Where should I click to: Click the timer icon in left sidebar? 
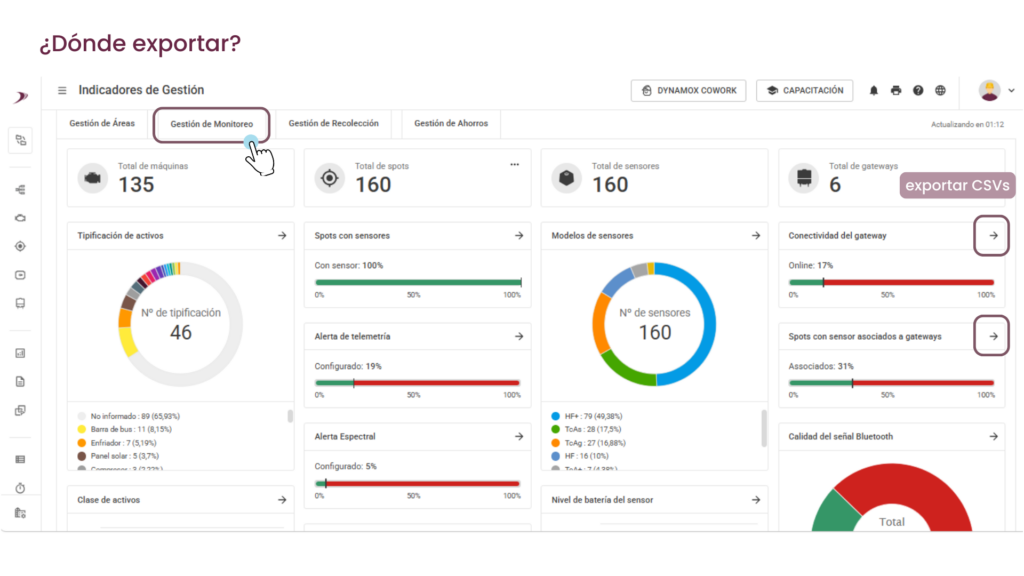[x=20, y=488]
